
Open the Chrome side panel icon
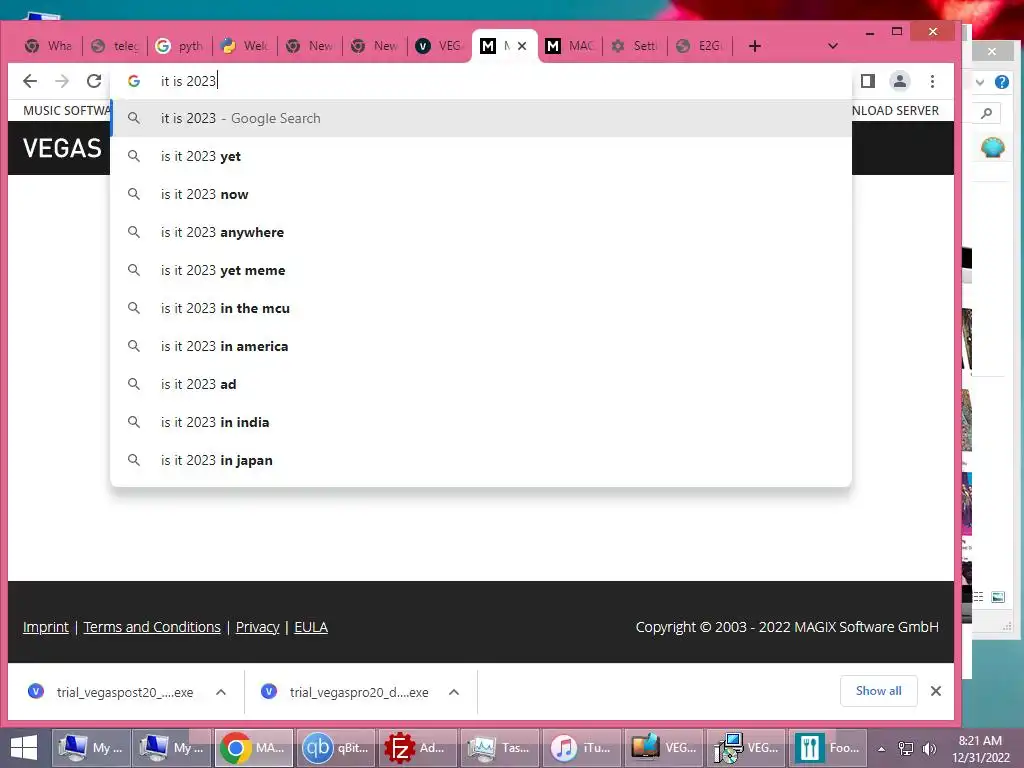point(867,81)
